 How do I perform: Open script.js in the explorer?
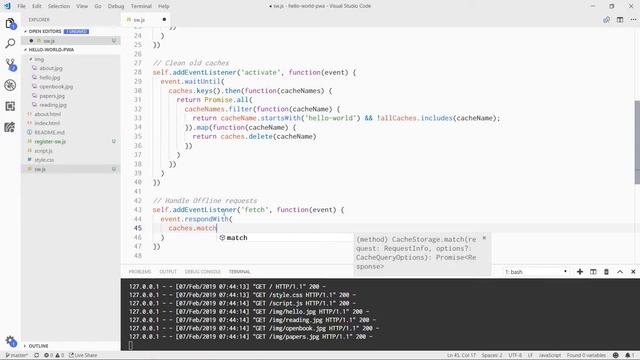(x=44, y=151)
